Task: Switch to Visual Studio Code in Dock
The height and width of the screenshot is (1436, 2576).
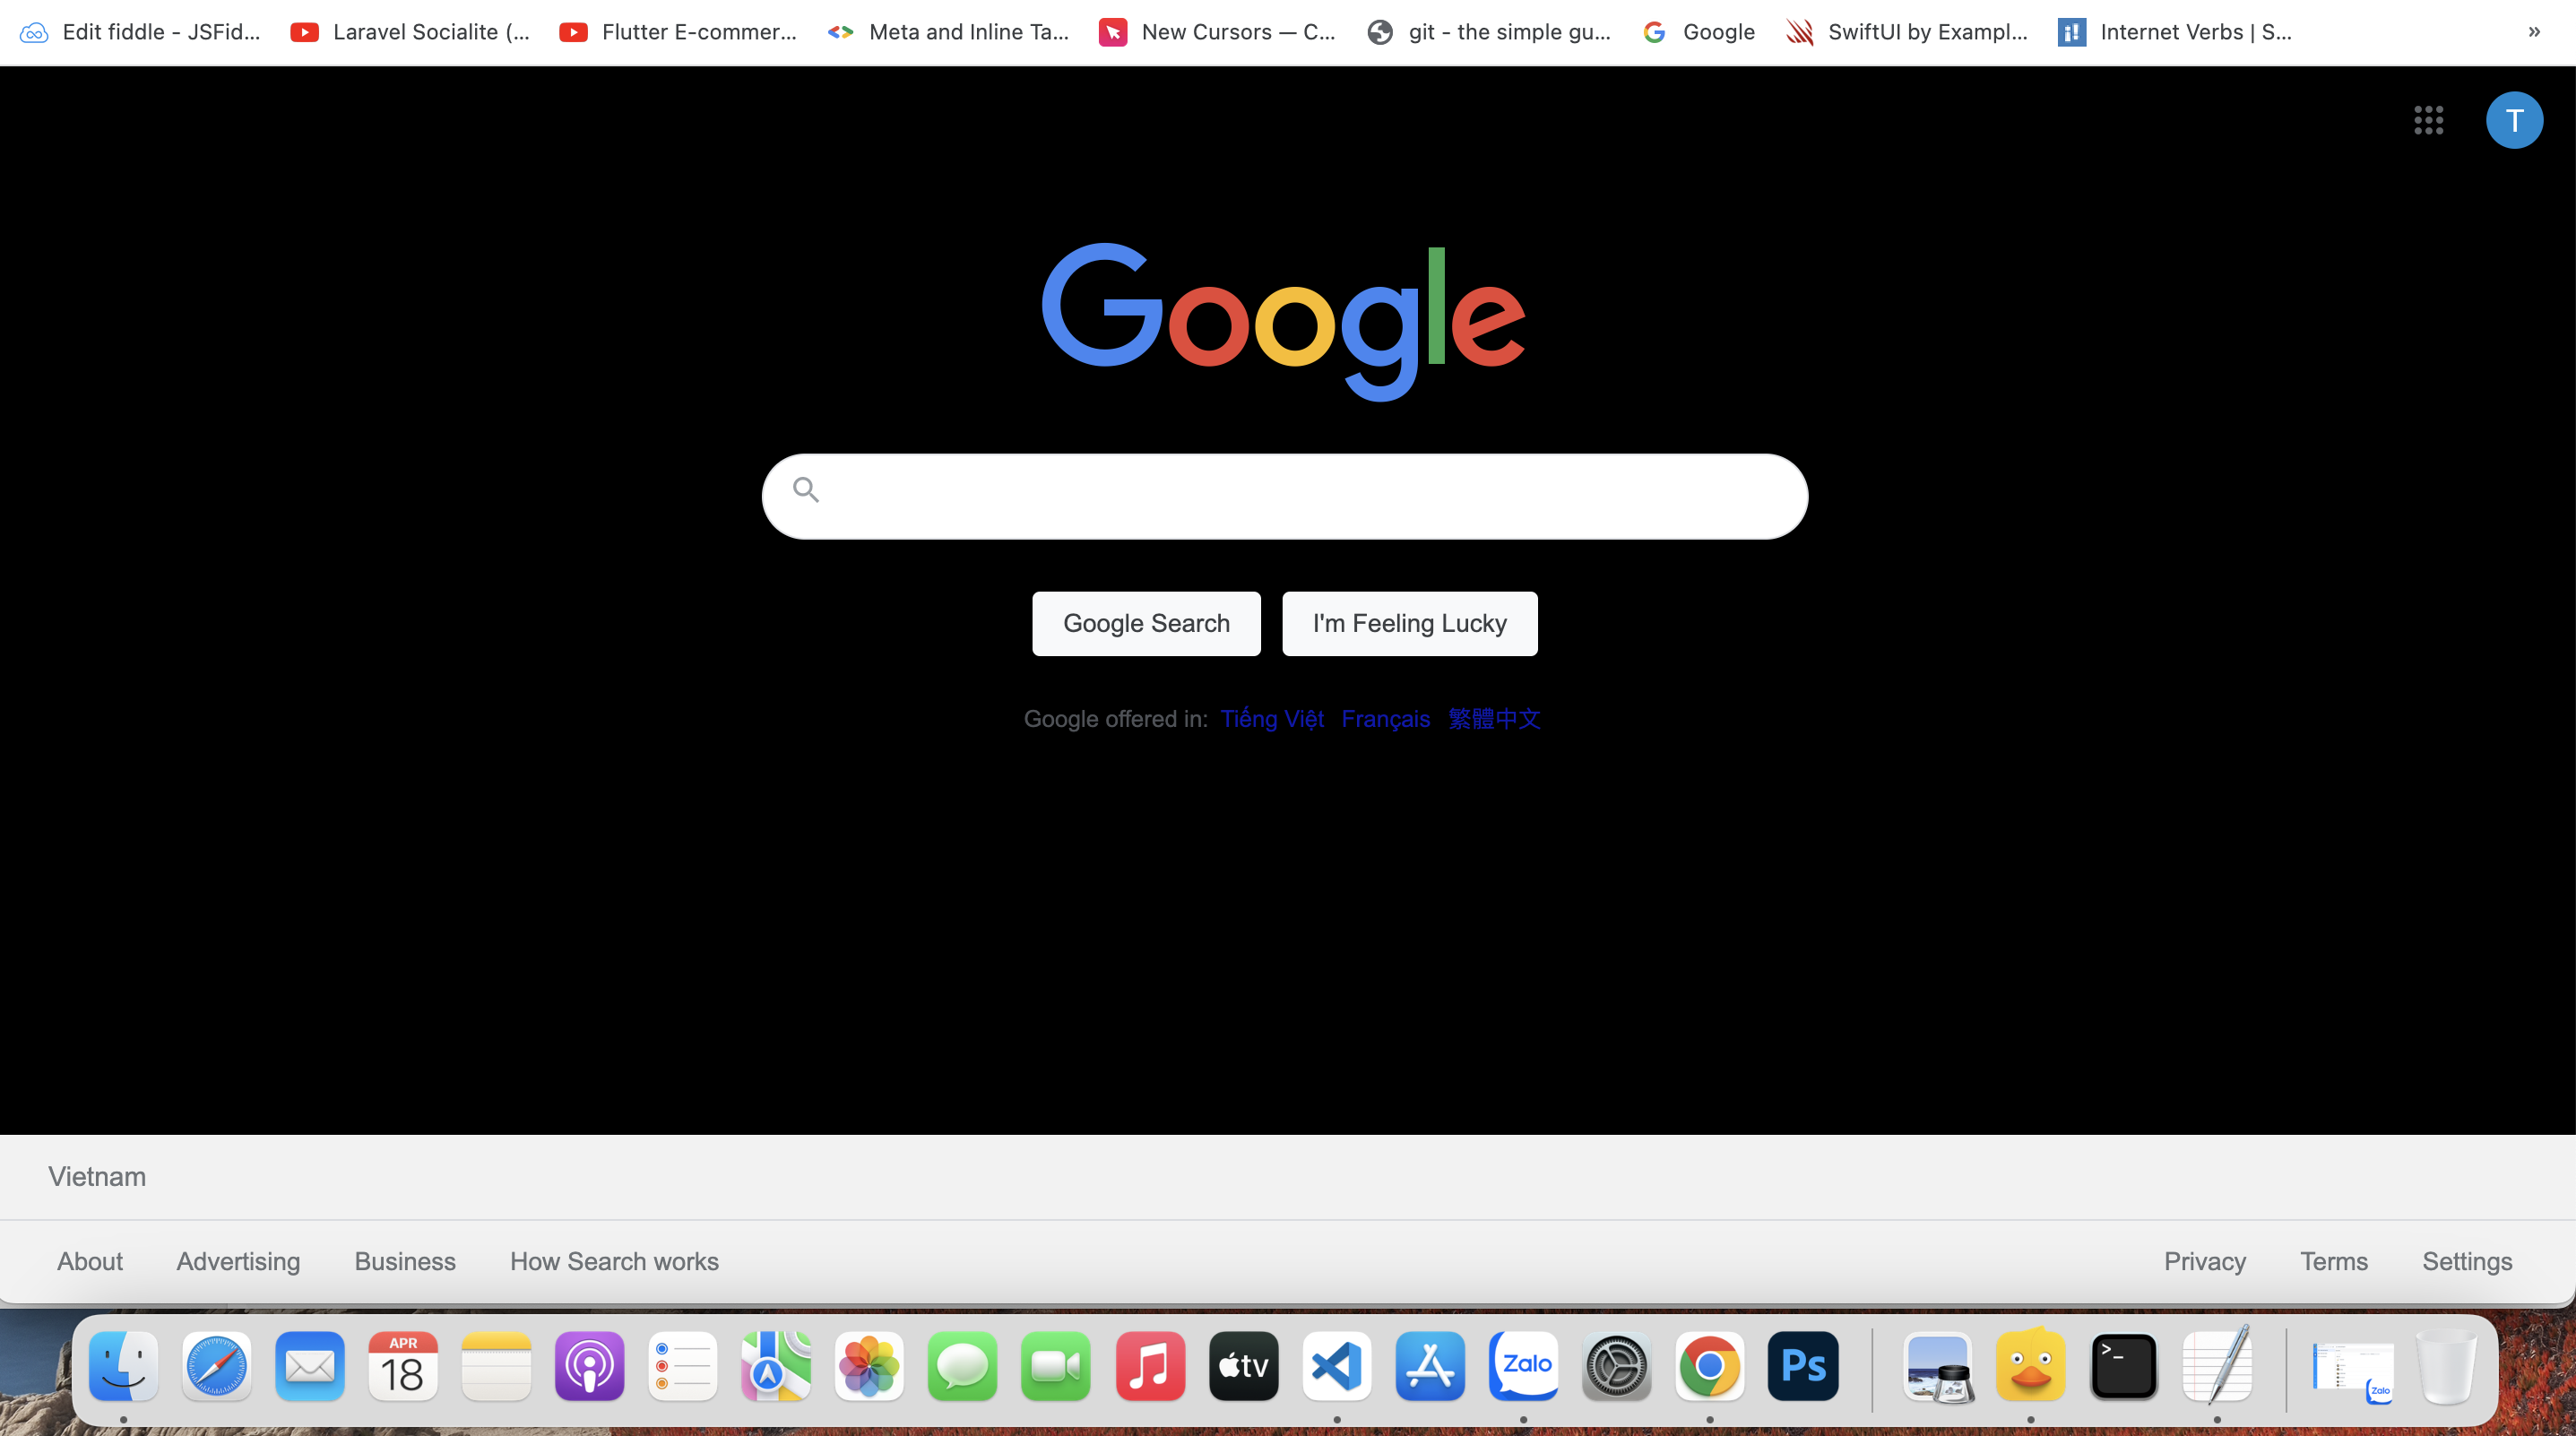Action: tap(1337, 1365)
